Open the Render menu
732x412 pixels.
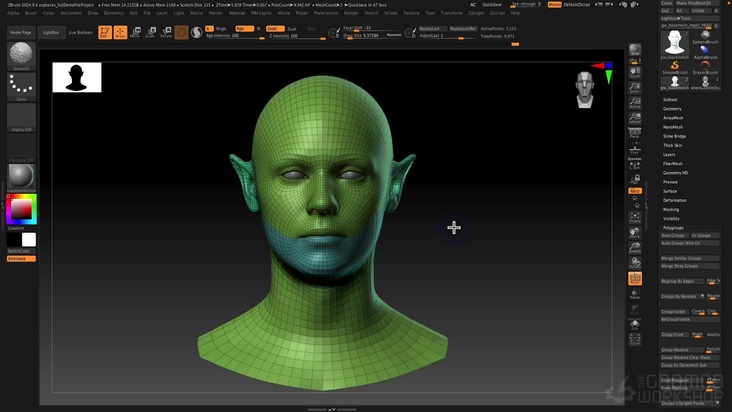click(x=350, y=13)
